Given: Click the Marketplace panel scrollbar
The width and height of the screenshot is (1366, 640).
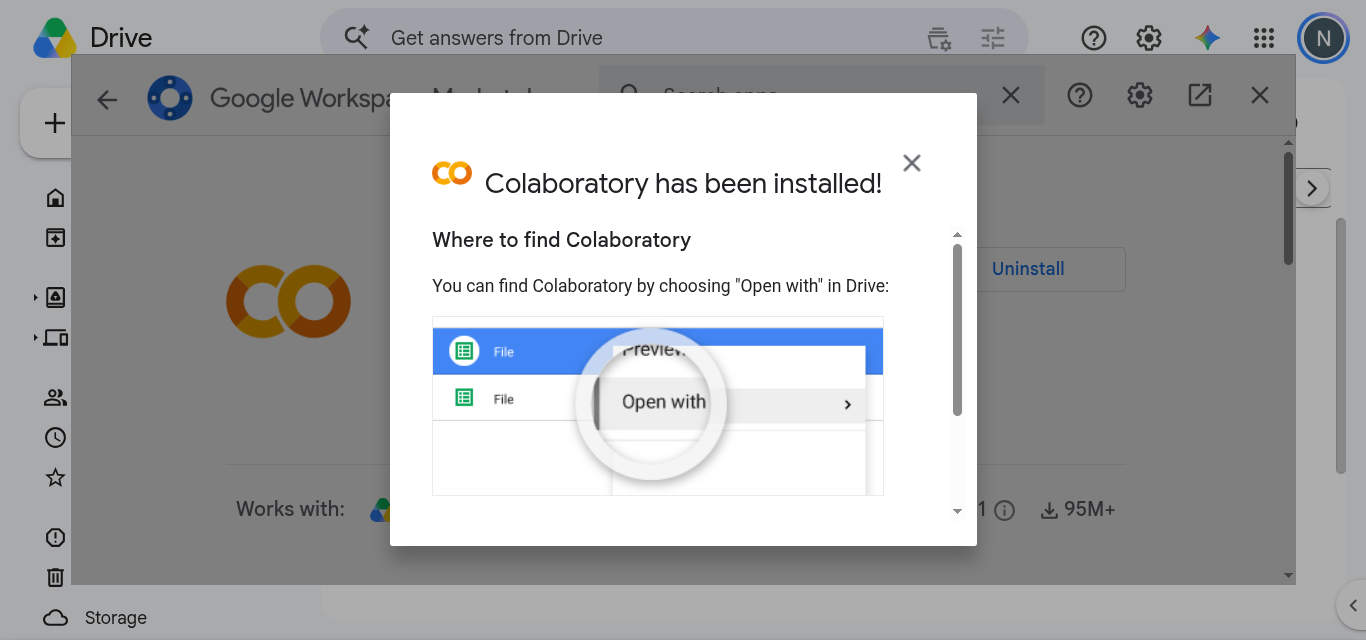Looking at the screenshot, I should tap(1288, 208).
